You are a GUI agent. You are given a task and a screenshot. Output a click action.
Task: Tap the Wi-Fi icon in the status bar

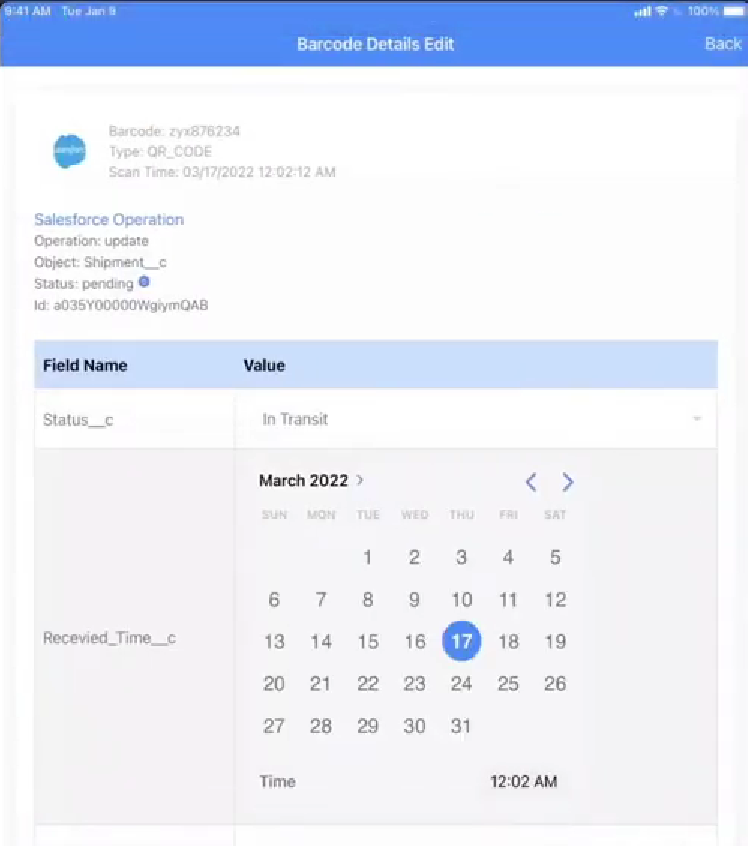(x=661, y=11)
